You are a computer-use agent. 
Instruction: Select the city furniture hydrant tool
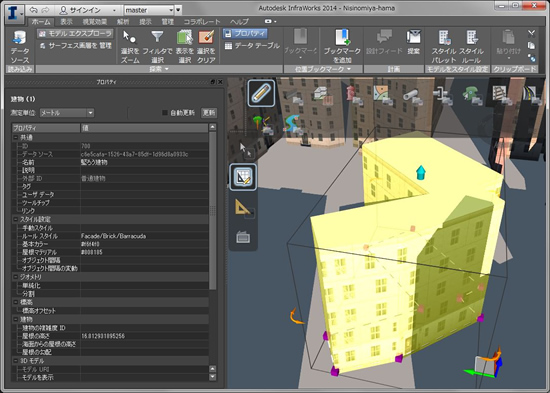[354, 95]
